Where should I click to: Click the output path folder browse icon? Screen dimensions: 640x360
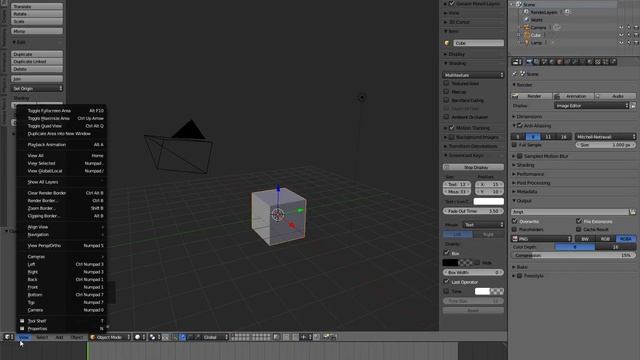[633, 212]
